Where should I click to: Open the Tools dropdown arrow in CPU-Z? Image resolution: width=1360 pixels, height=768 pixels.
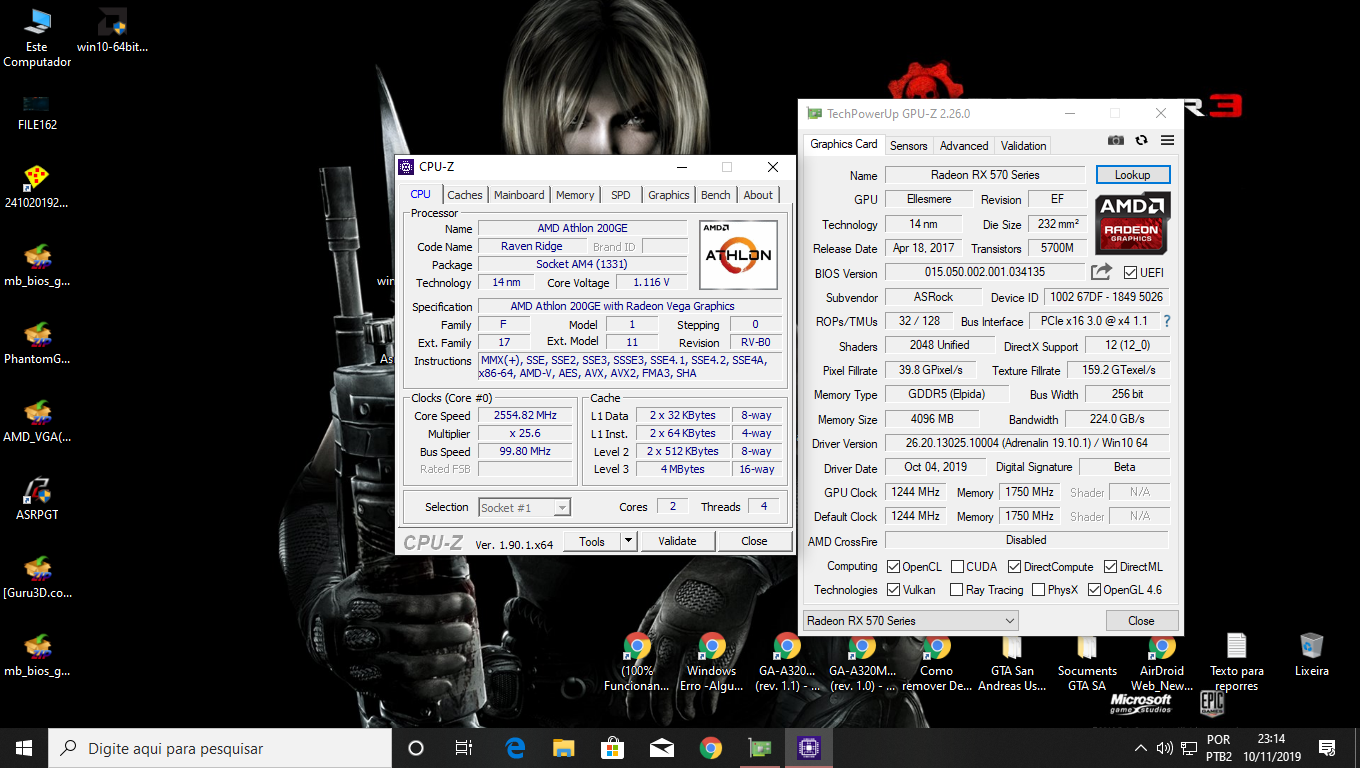click(x=628, y=541)
